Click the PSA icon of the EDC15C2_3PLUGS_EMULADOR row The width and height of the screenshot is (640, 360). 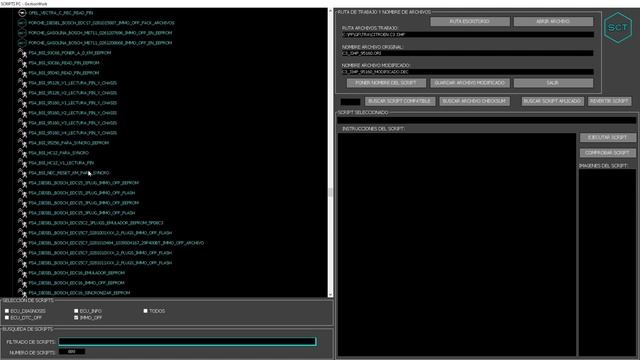click(22, 223)
